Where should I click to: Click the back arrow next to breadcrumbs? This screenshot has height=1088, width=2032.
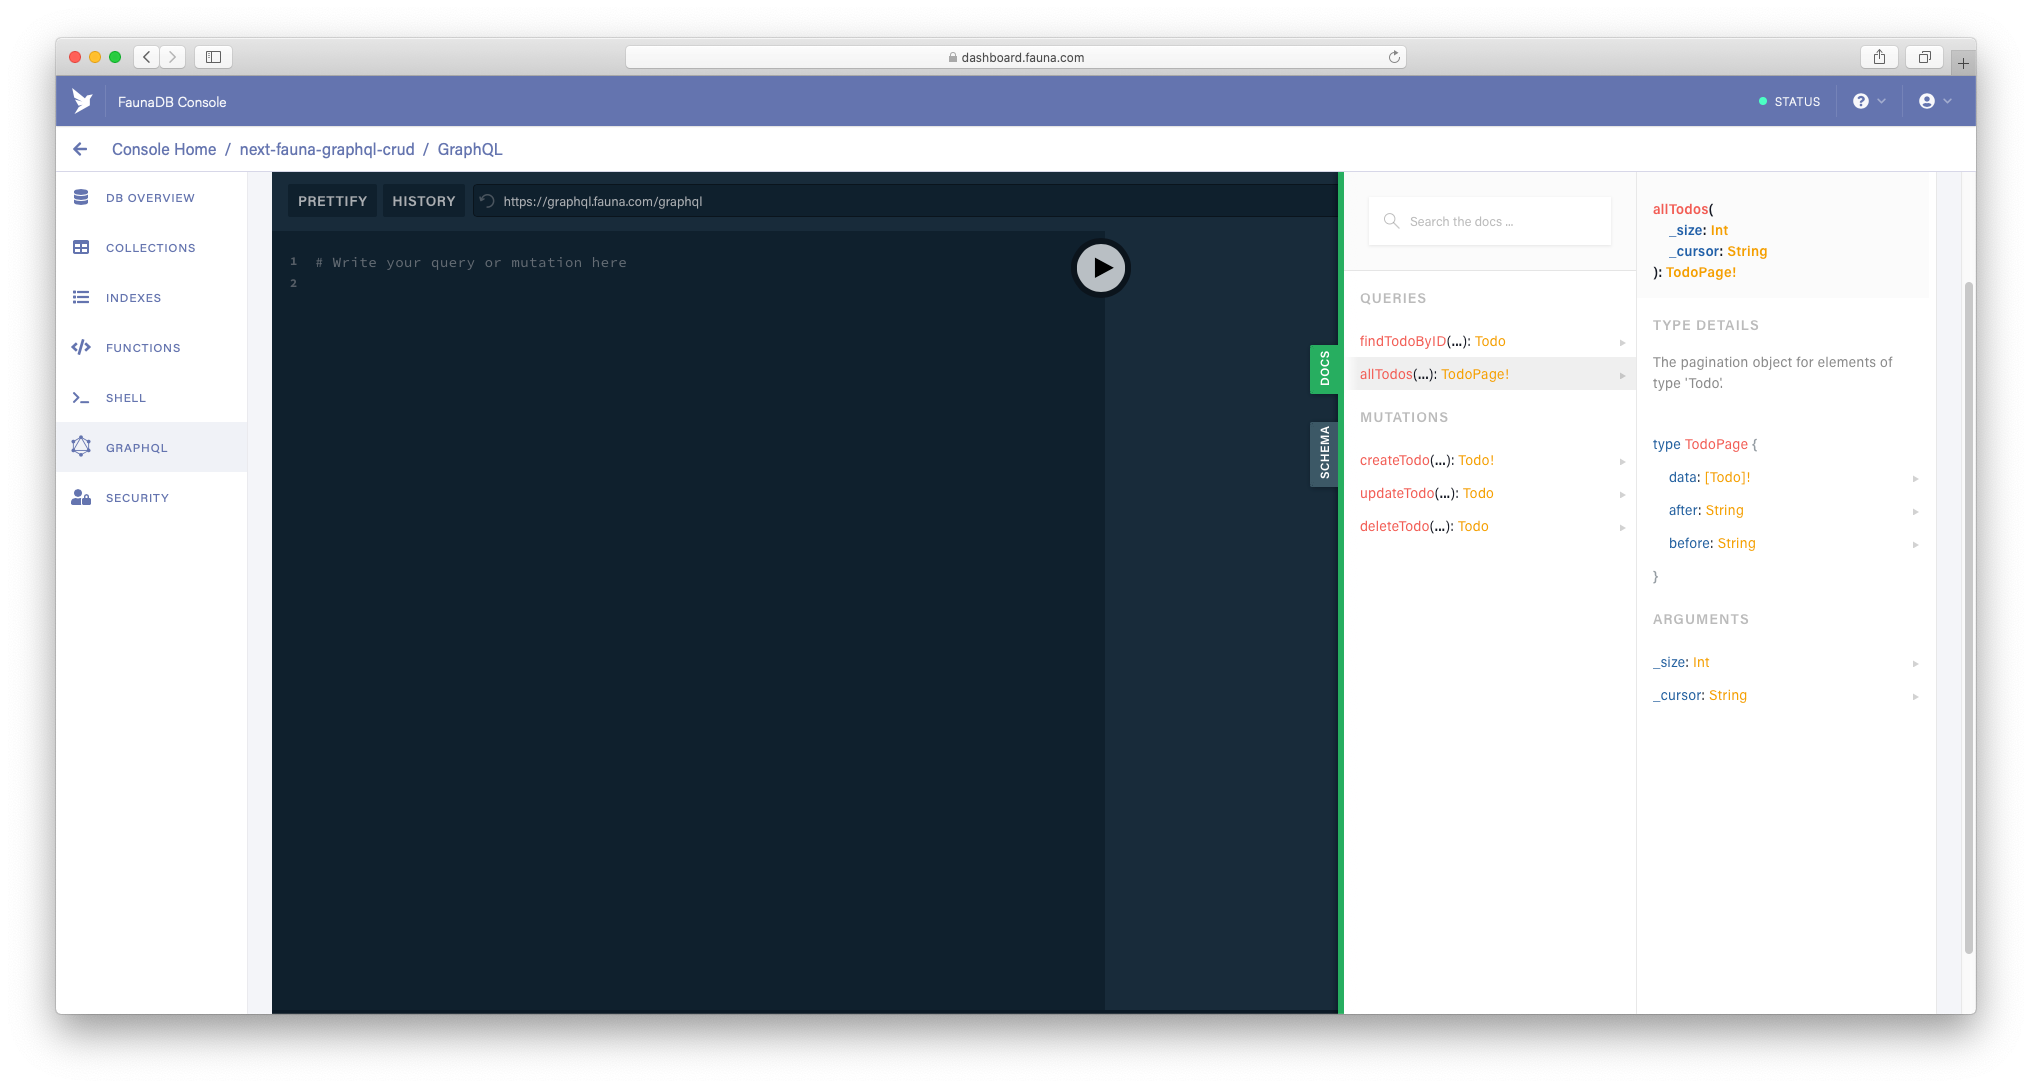(80, 148)
